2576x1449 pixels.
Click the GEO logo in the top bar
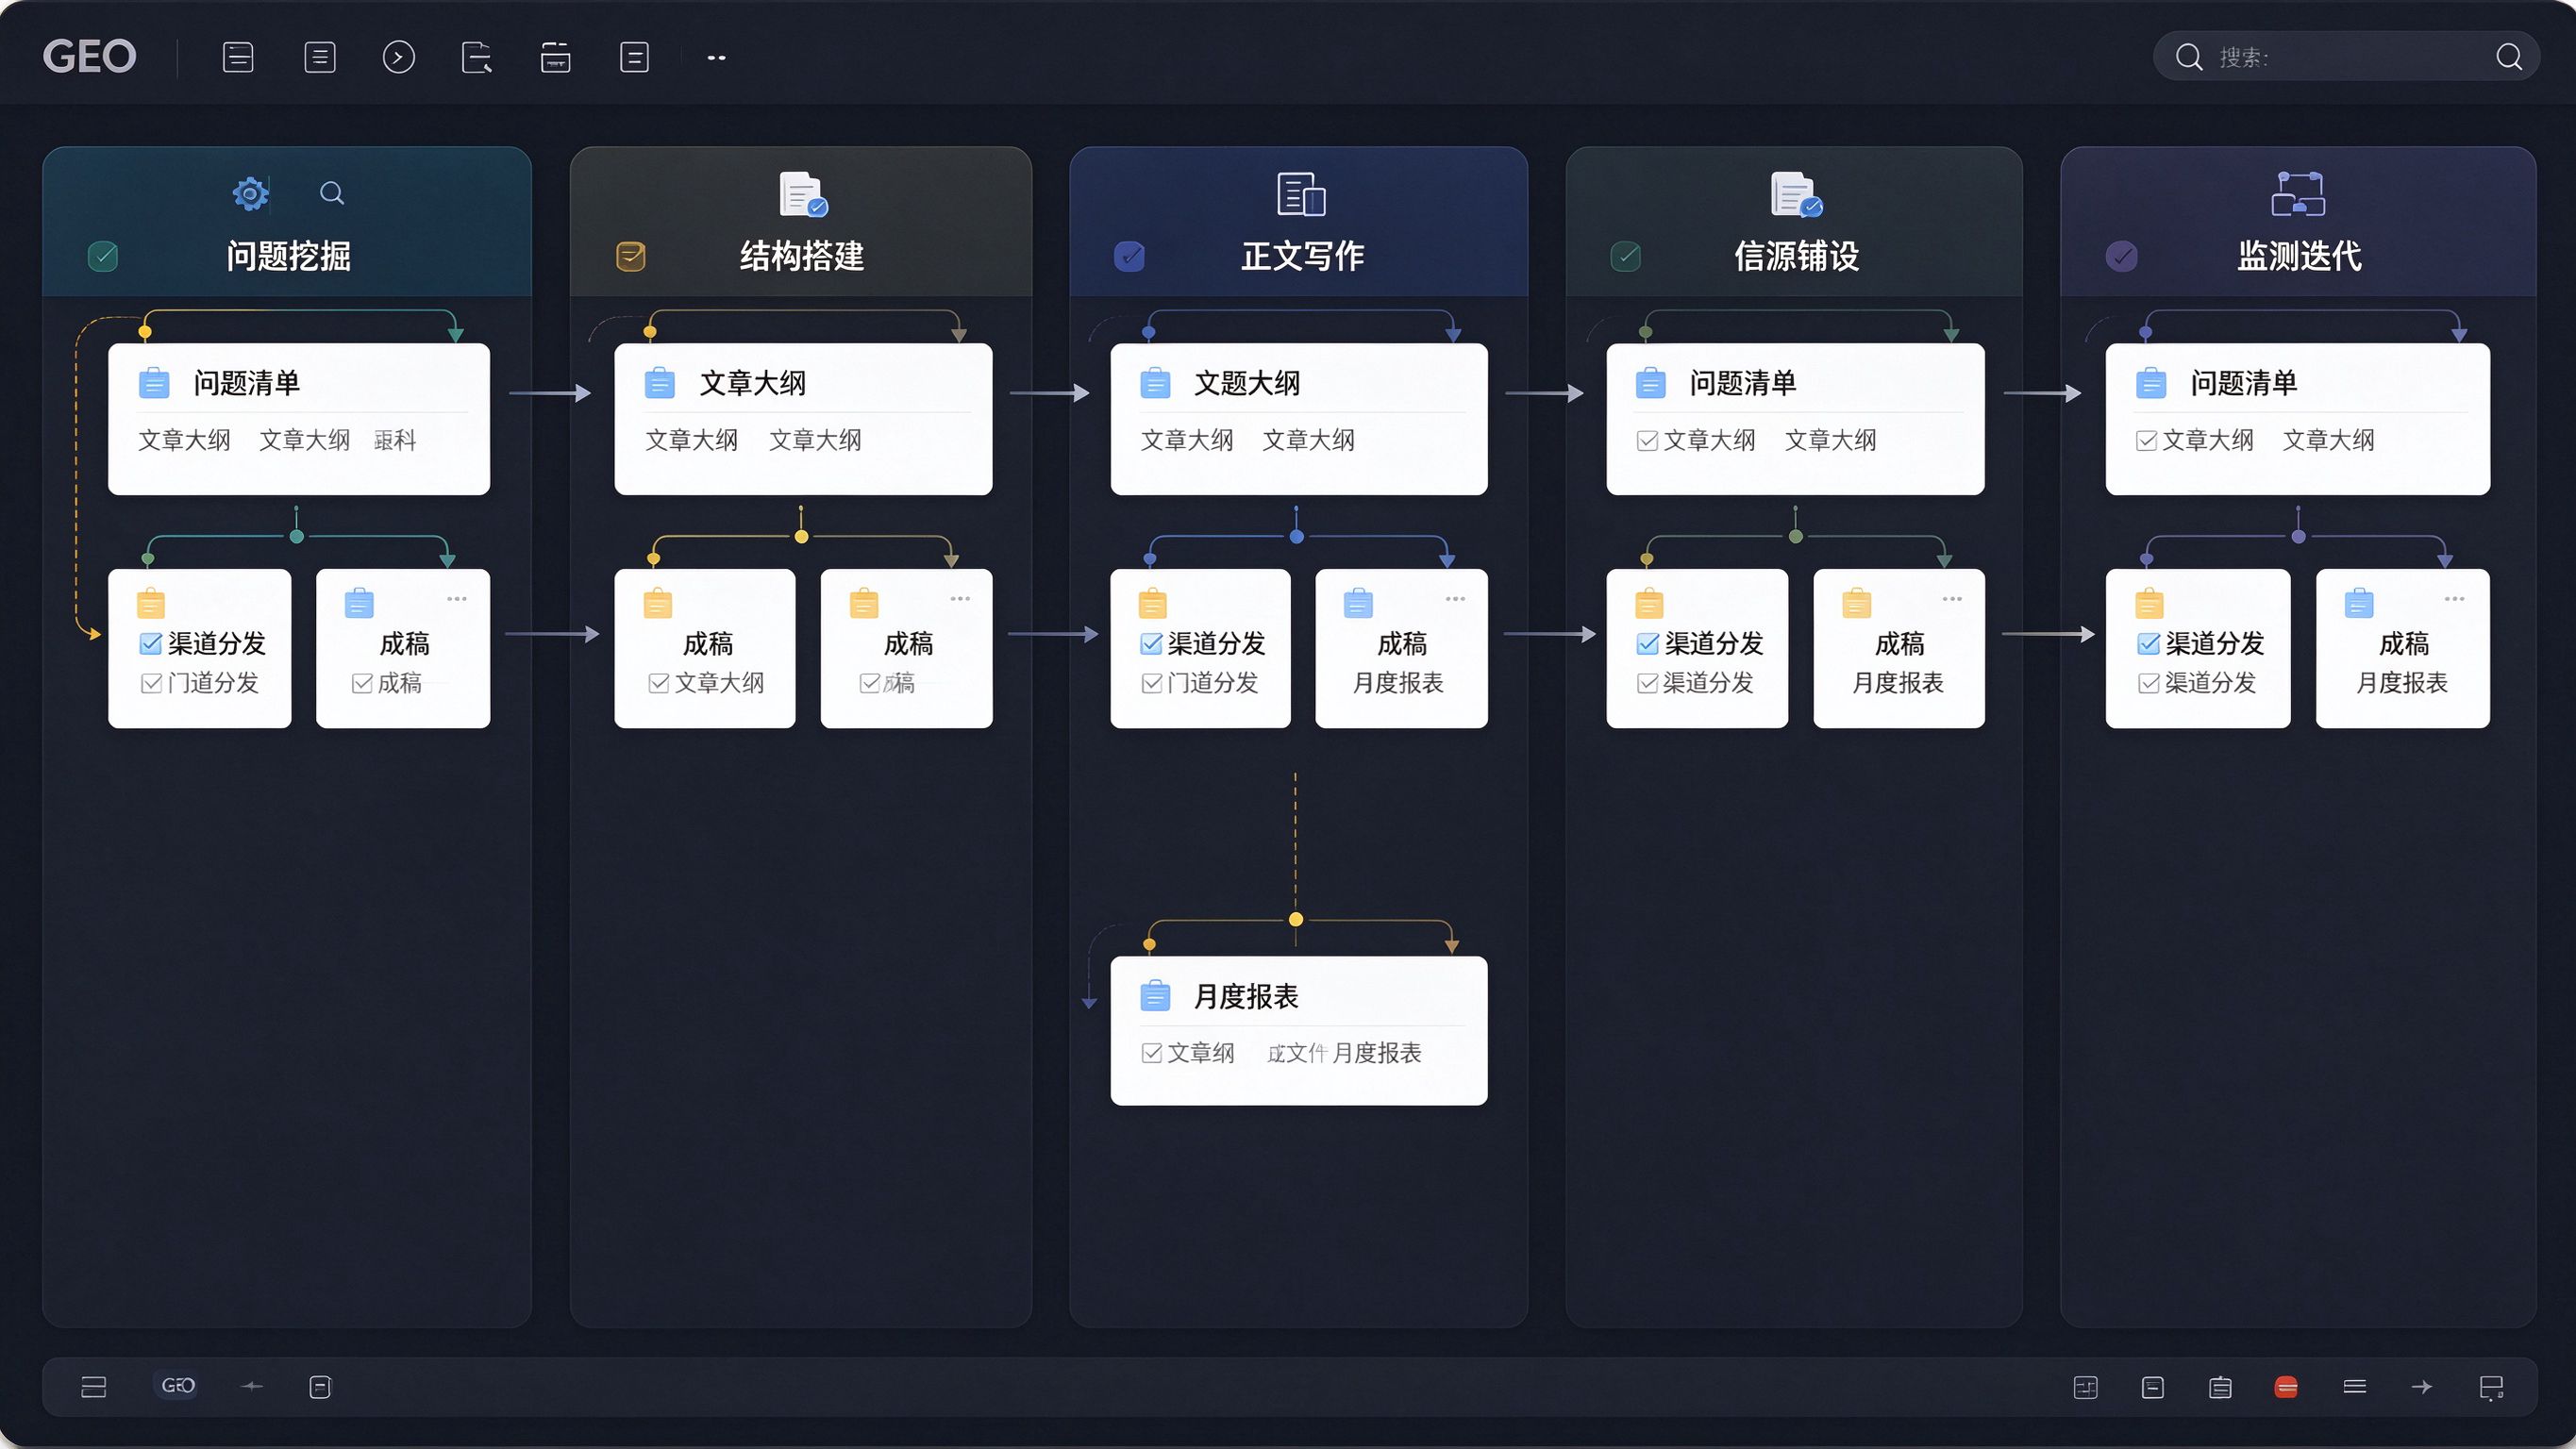point(89,57)
